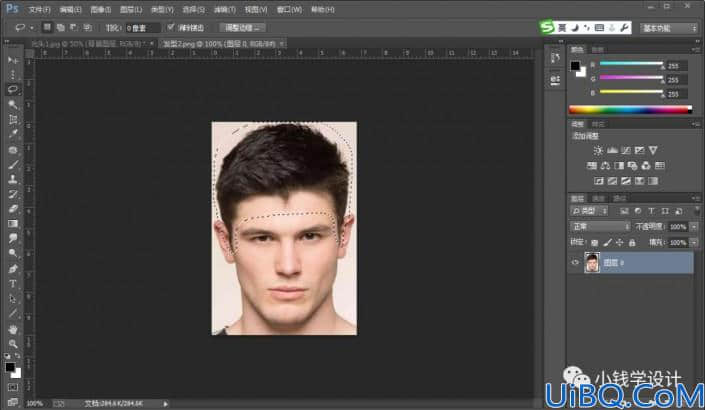Viewport: 705px width, 410px height.
Task: Select the Eraser tool
Action: tap(13, 209)
